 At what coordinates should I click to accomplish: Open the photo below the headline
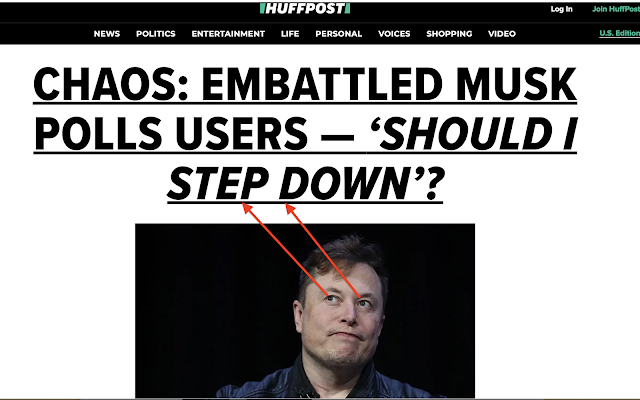point(305,310)
